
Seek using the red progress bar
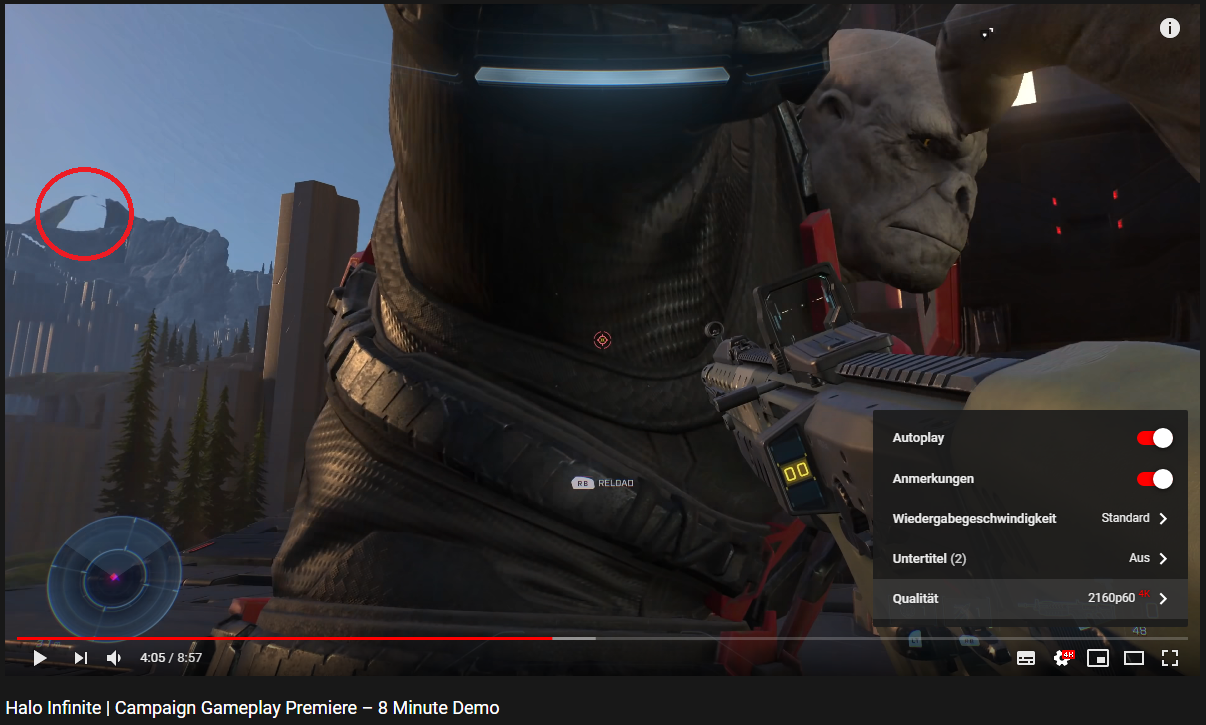click(x=284, y=638)
